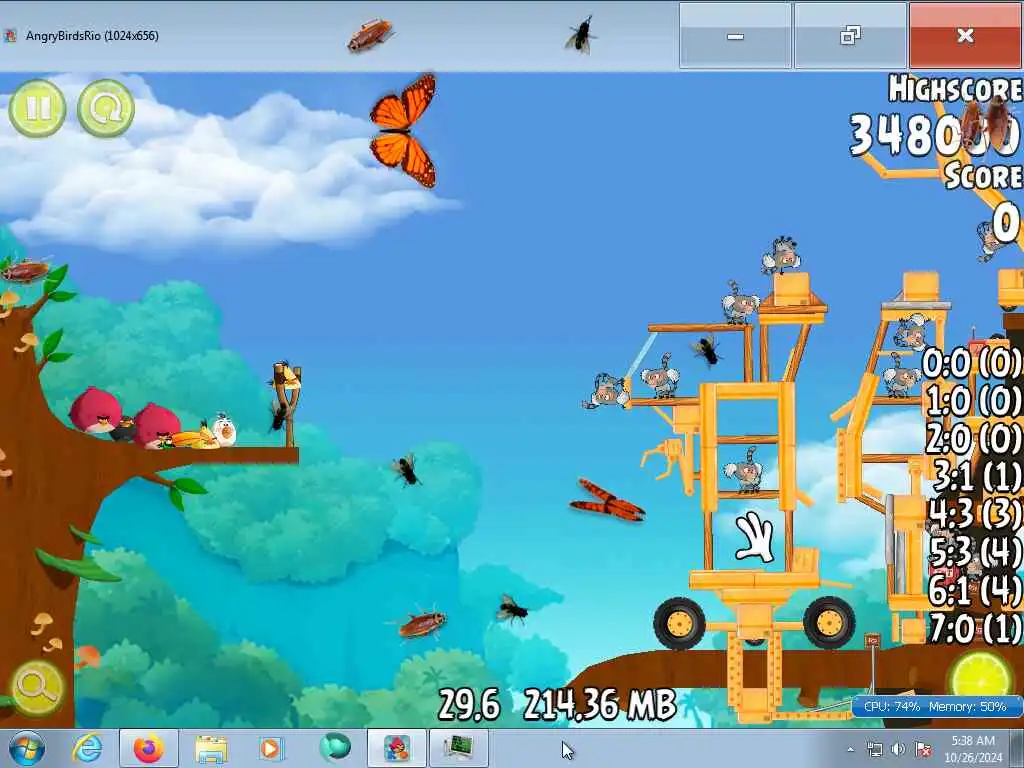The height and width of the screenshot is (768, 1024).
Task: Click the marmoset hanging off the platform's left edge
Action: click(604, 391)
